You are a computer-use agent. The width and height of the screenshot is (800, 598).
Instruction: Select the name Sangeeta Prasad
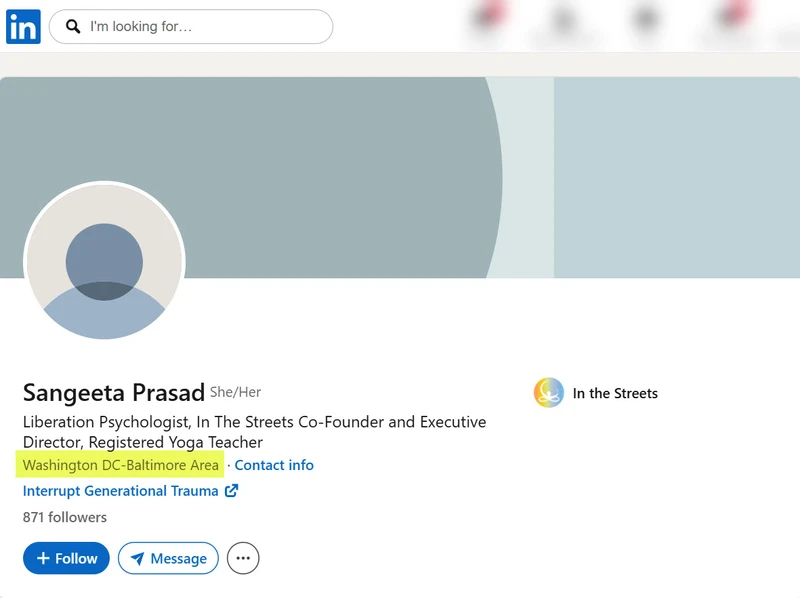(x=114, y=392)
